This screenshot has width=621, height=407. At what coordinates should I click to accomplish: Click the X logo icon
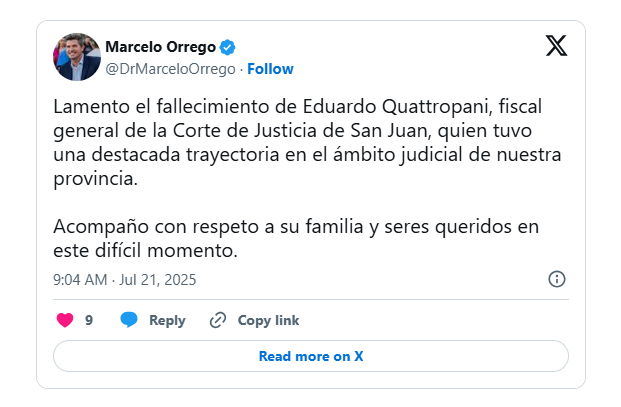(x=556, y=45)
